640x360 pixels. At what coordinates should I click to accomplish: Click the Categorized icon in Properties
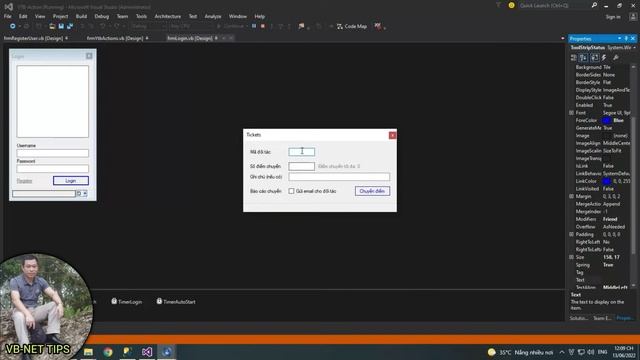[573, 58]
